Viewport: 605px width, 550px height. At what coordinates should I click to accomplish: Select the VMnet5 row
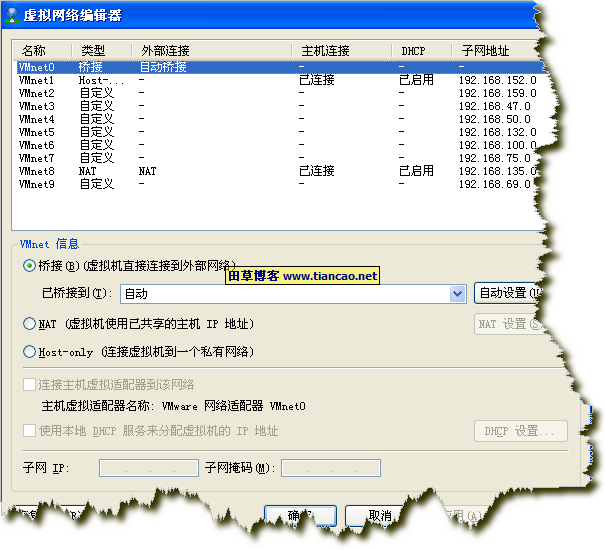[x=280, y=132]
